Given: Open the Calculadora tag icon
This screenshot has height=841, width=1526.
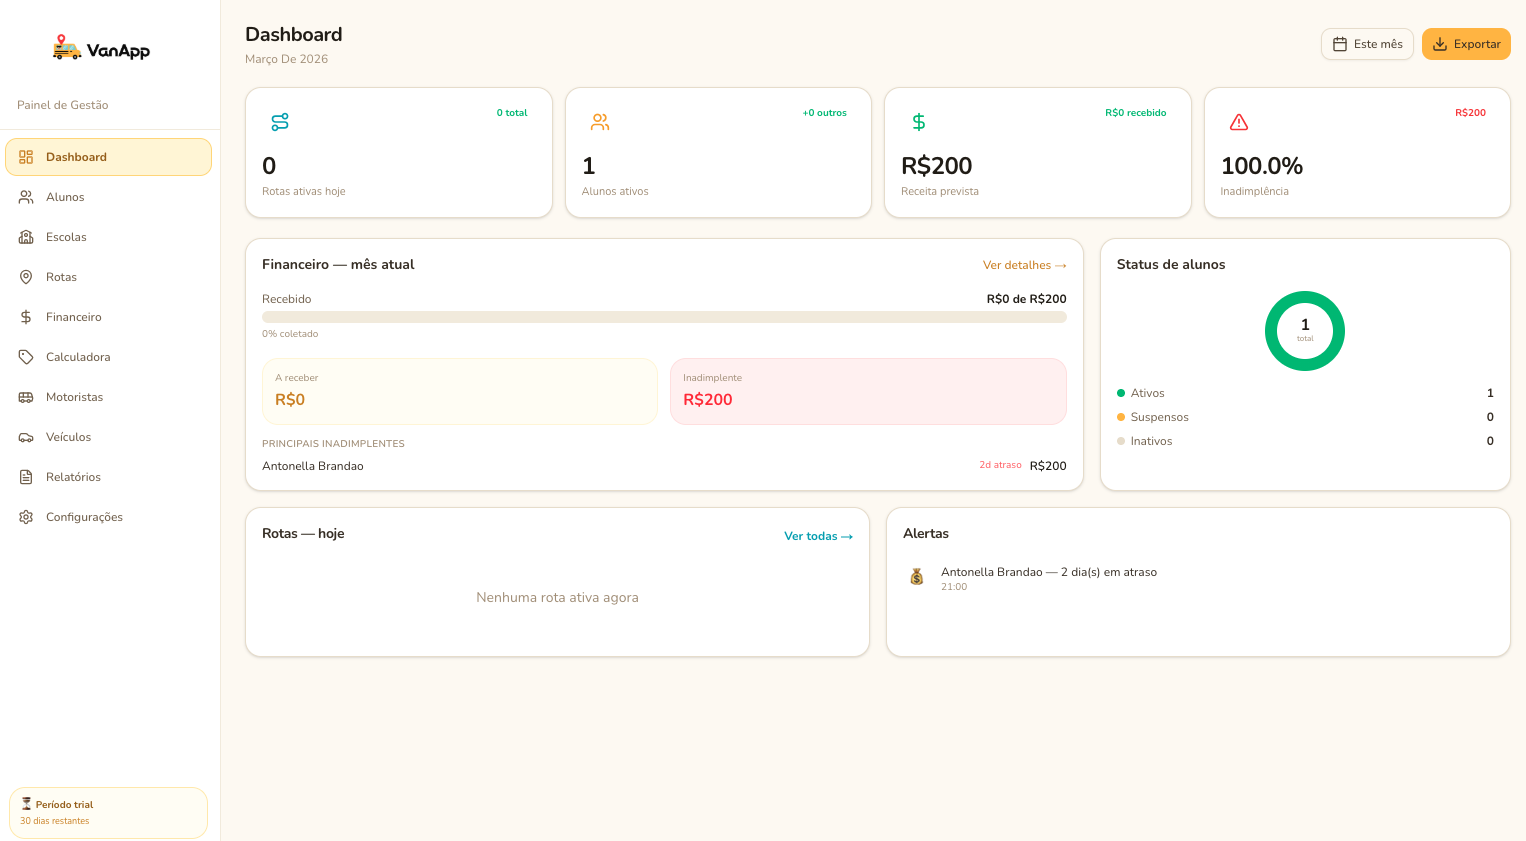Looking at the screenshot, I should coord(26,357).
